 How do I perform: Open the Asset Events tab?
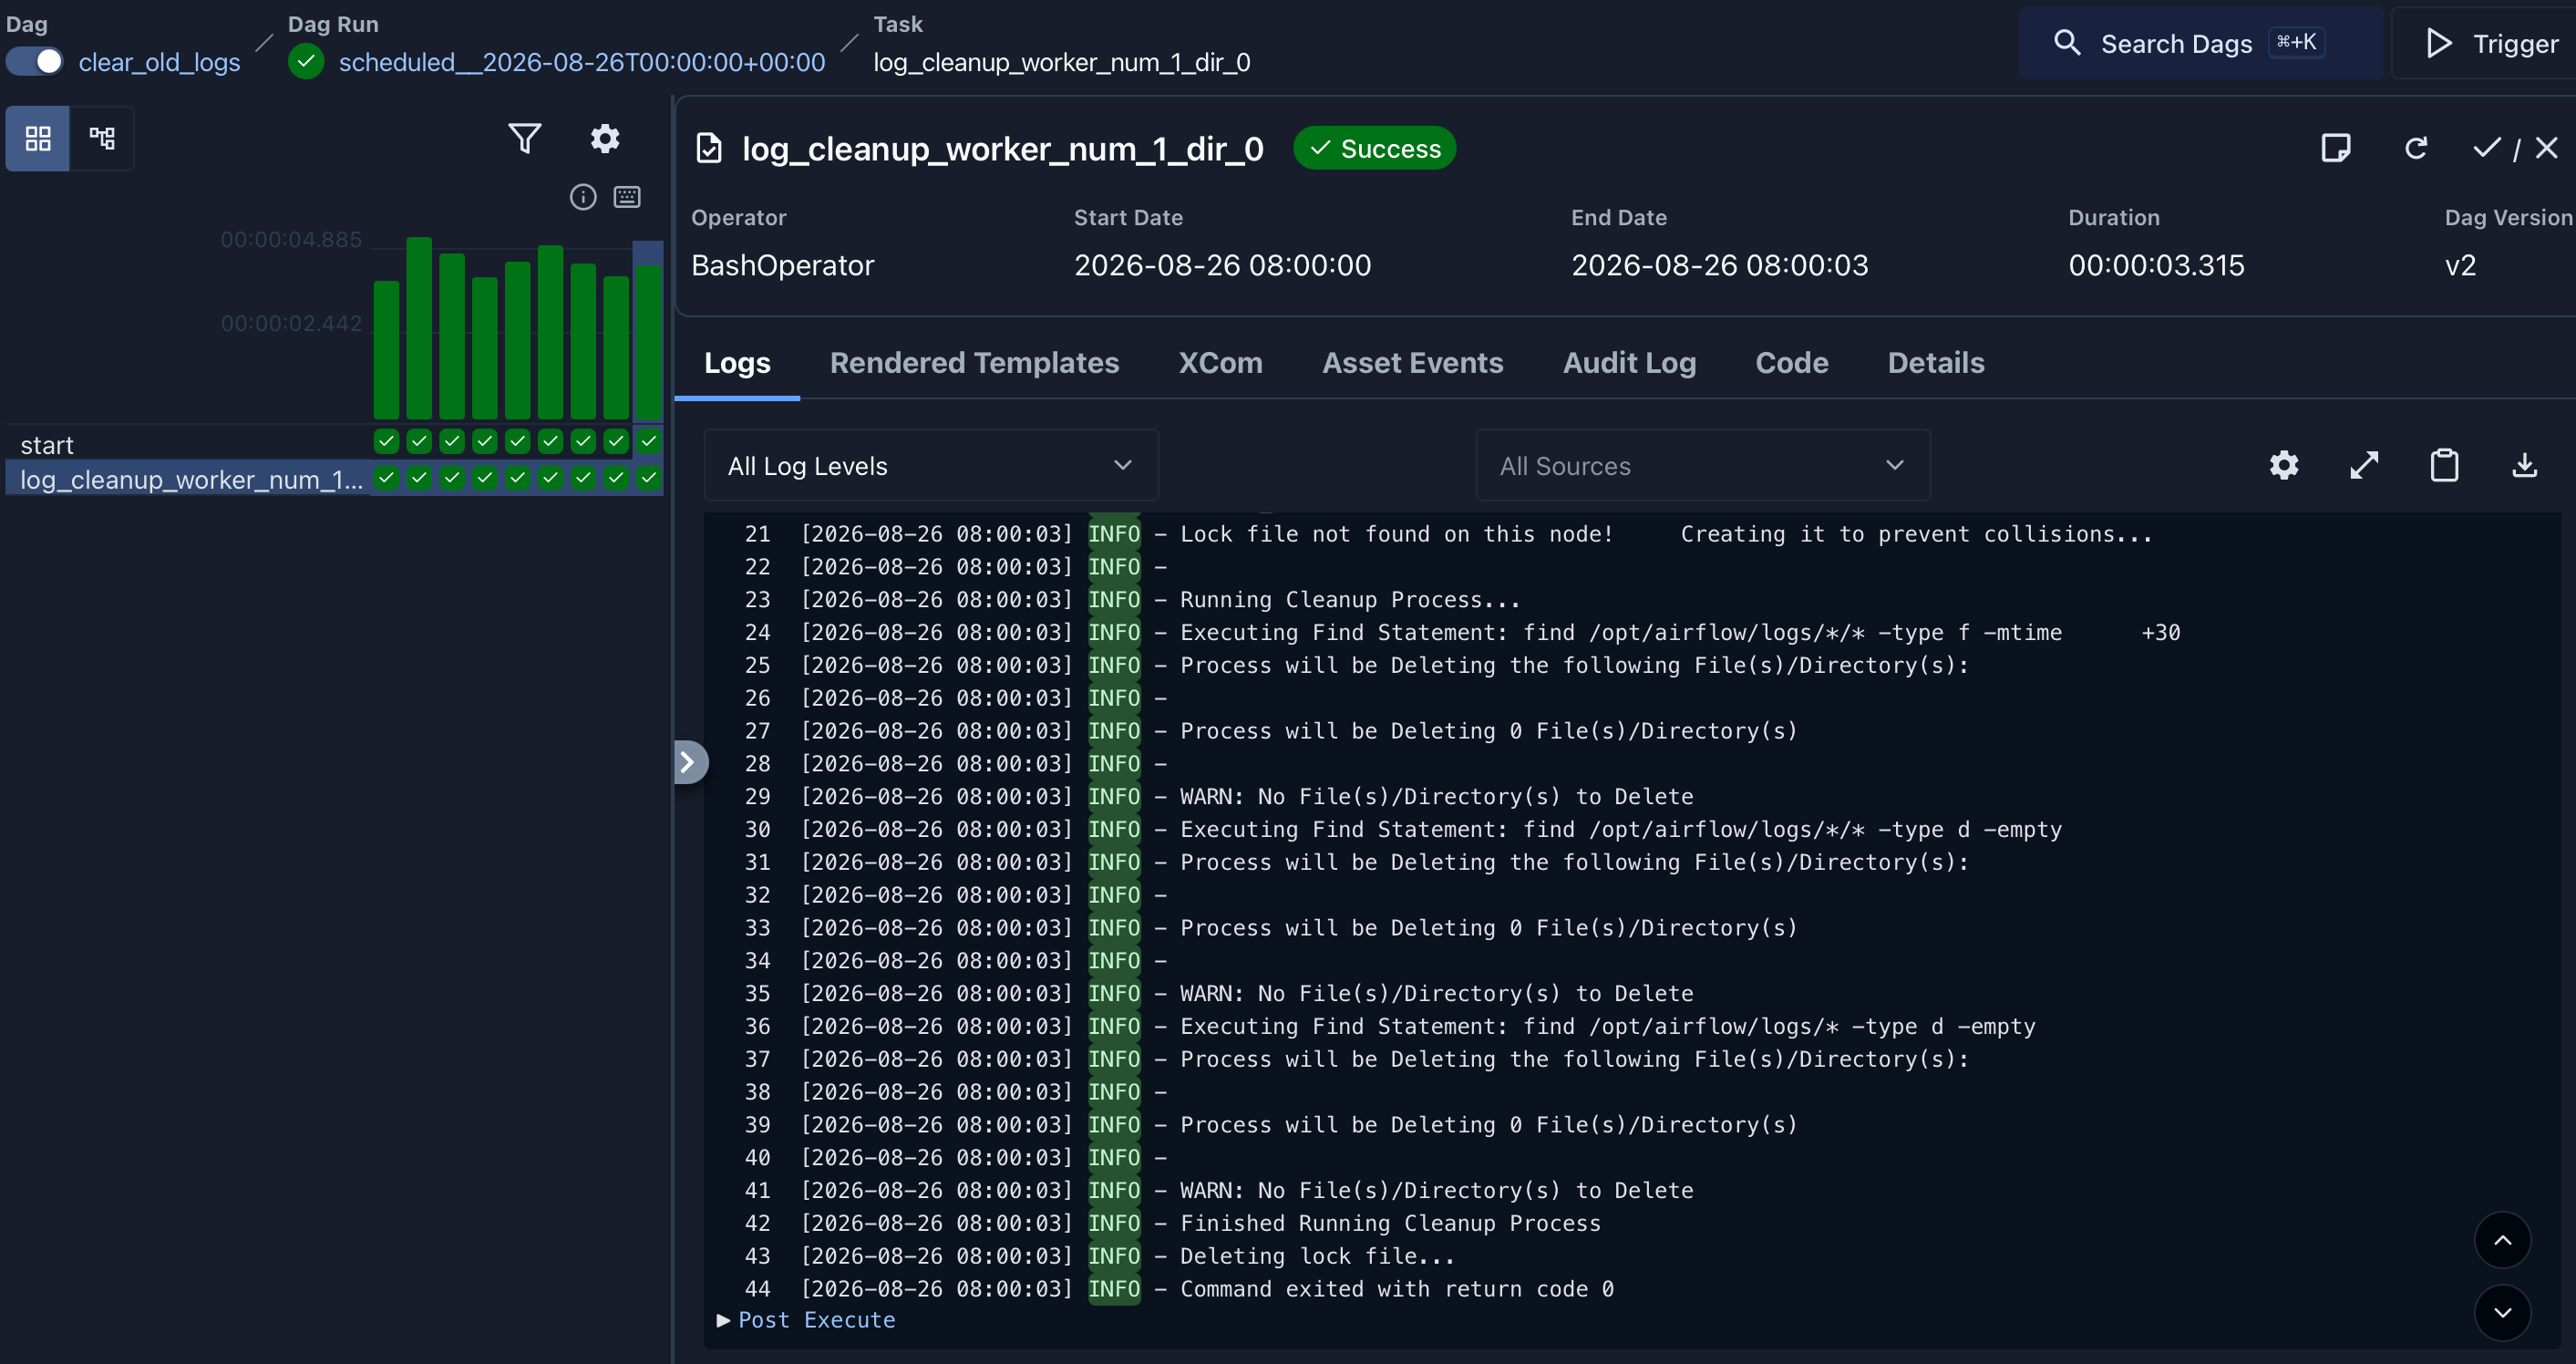point(1412,363)
